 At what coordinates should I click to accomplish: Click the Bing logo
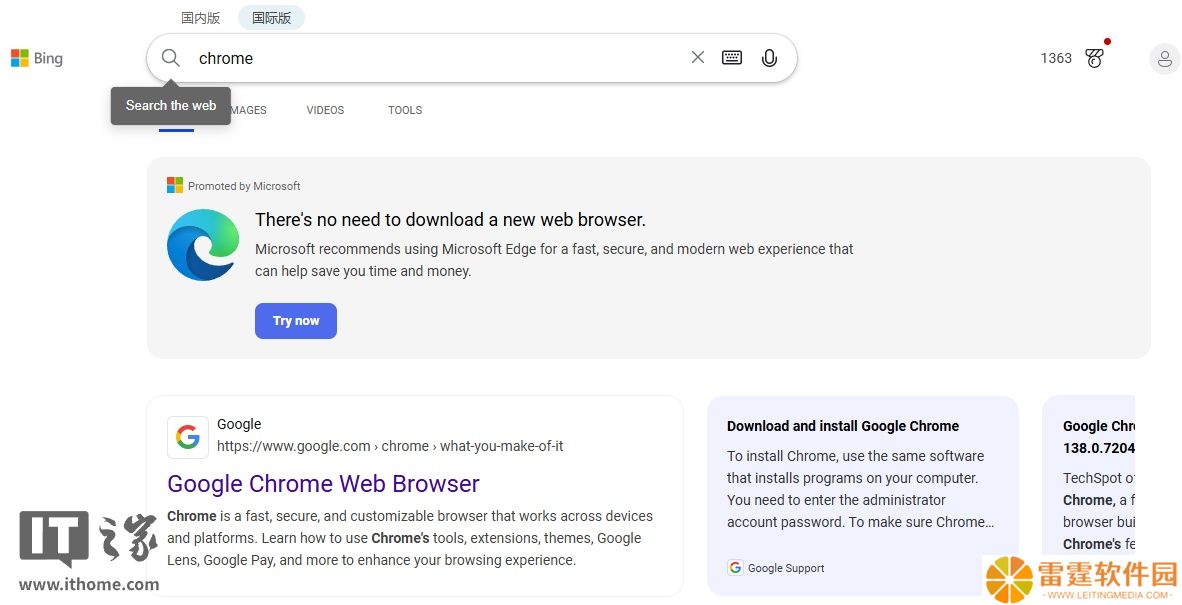click(37, 58)
